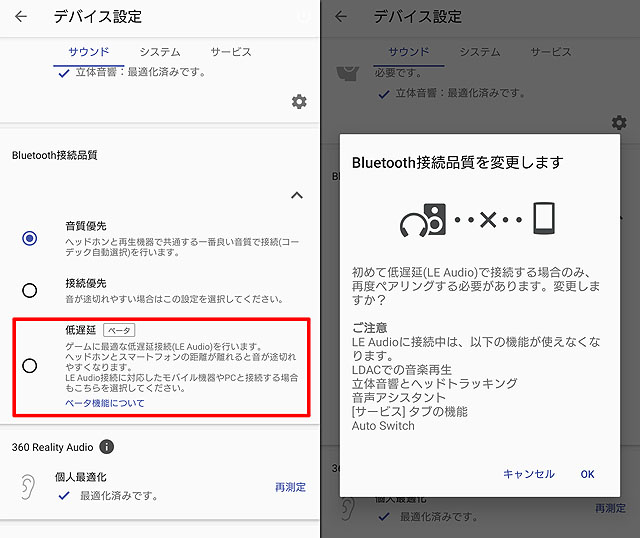Open the ベータ機能について link
This screenshot has height=538, width=640.
pyautogui.click(x=105, y=403)
